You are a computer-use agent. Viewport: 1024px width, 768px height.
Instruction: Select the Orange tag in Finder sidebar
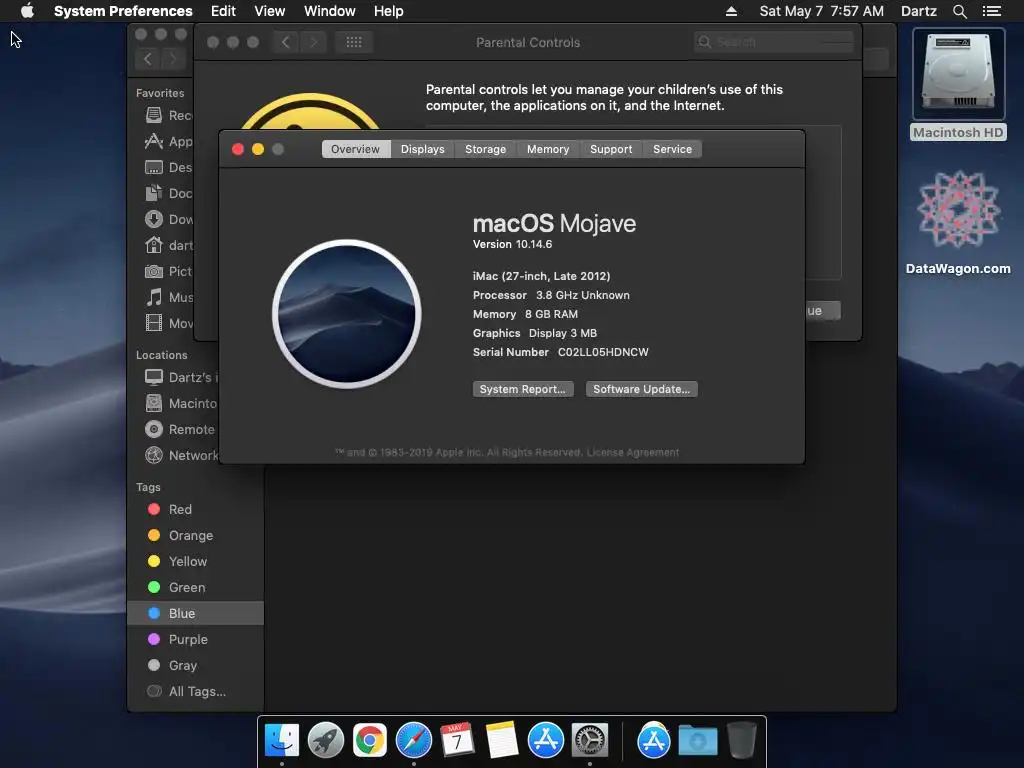click(x=195, y=536)
